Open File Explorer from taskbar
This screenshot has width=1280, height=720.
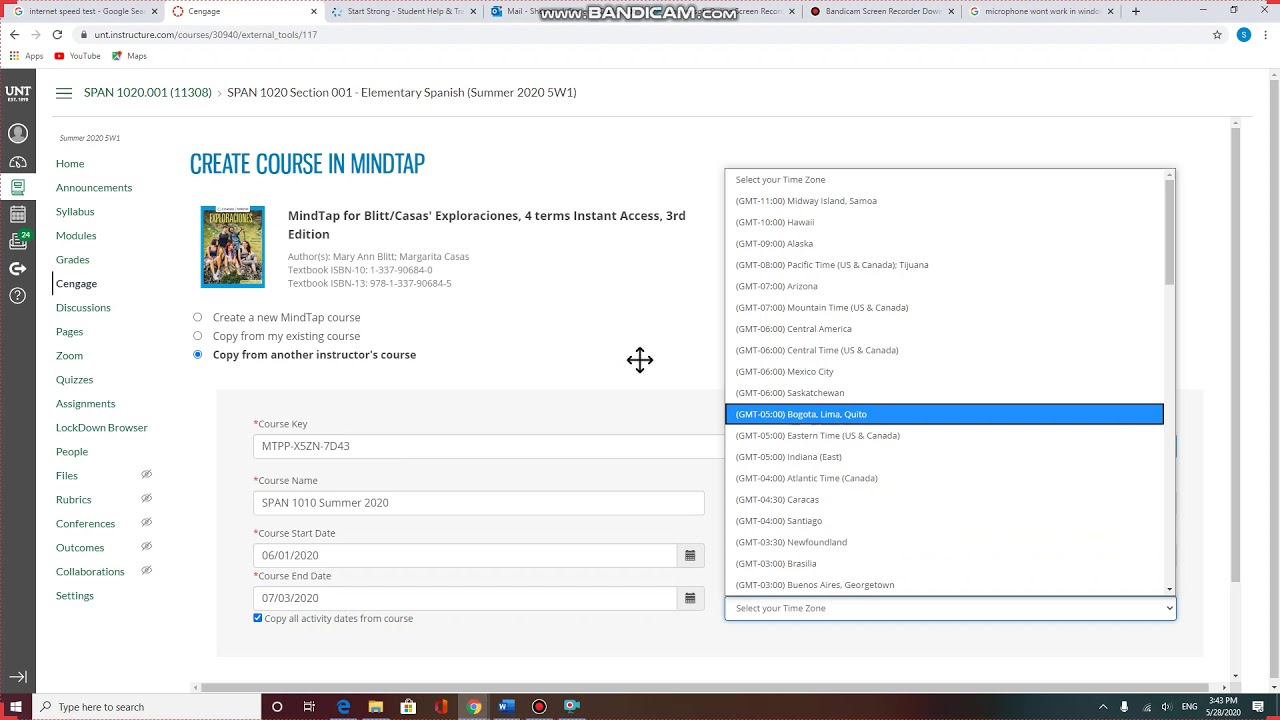[x=376, y=707]
